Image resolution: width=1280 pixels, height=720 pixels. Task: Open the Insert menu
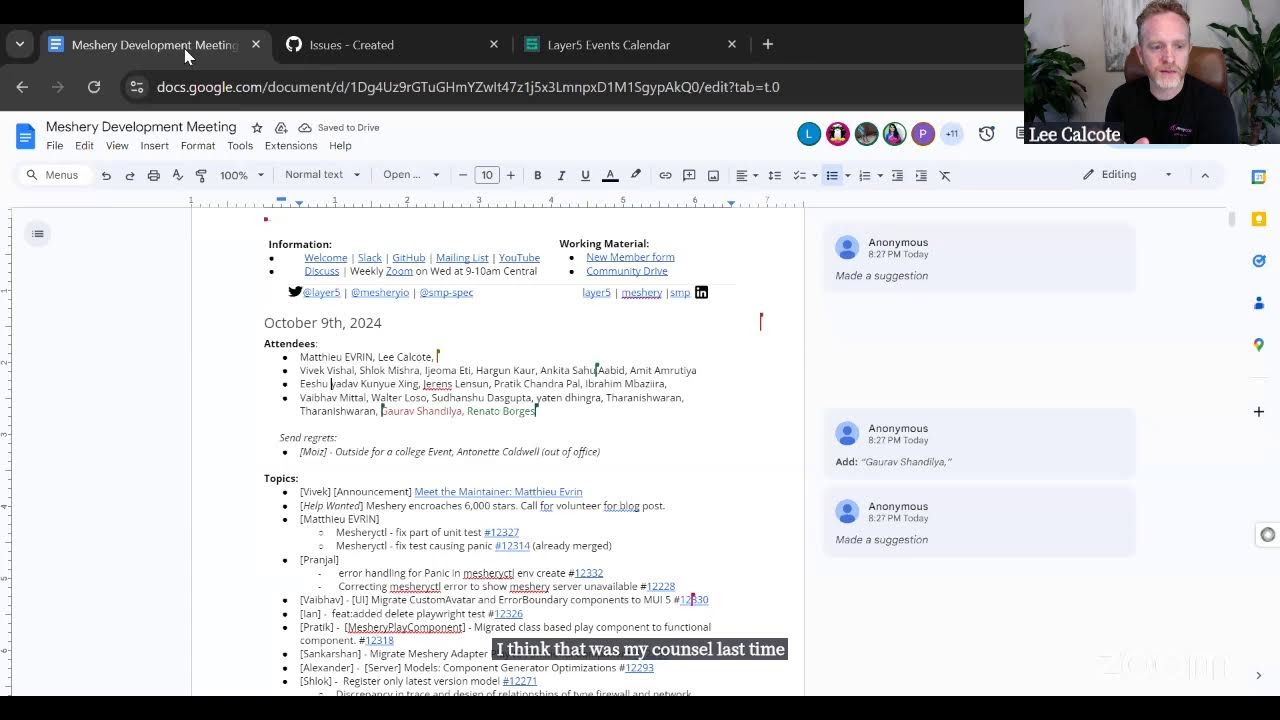coord(154,146)
